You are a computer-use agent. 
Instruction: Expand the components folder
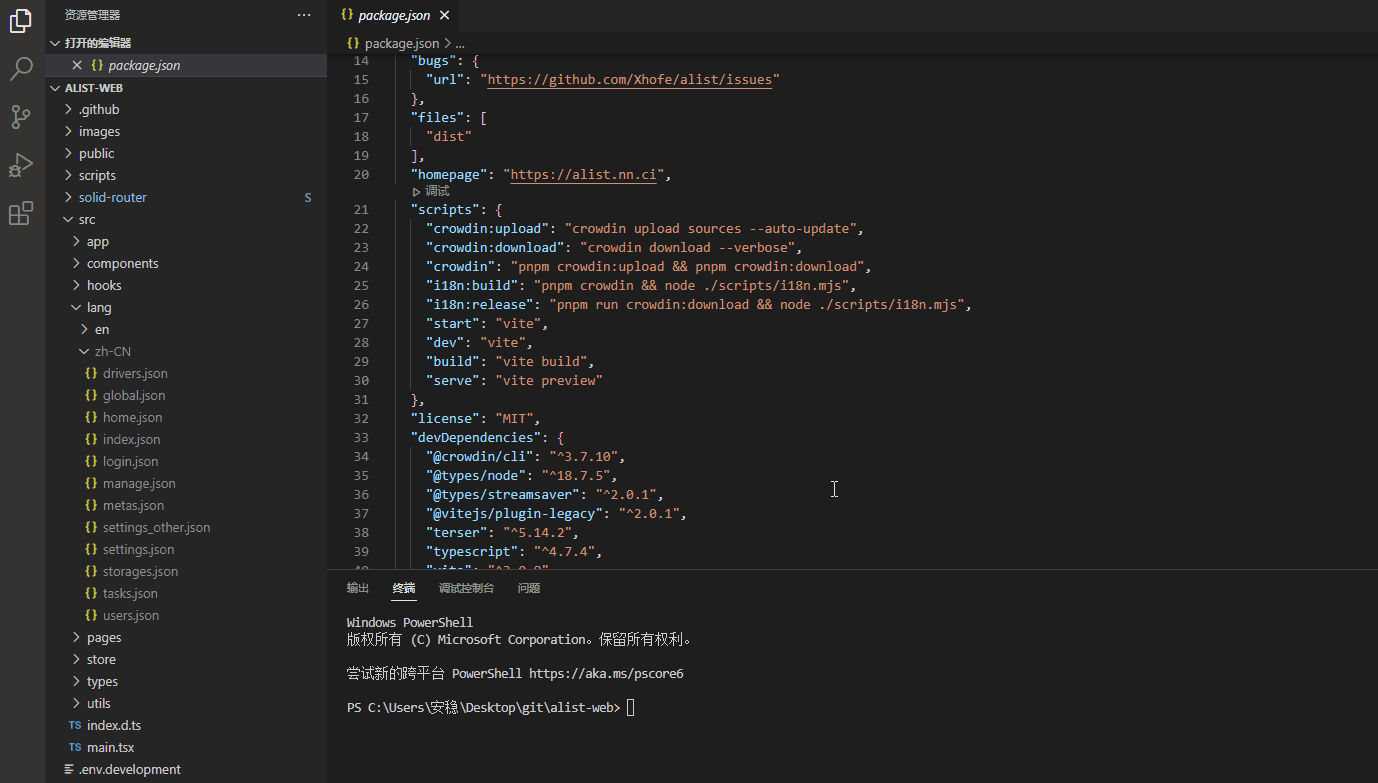click(x=122, y=263)
